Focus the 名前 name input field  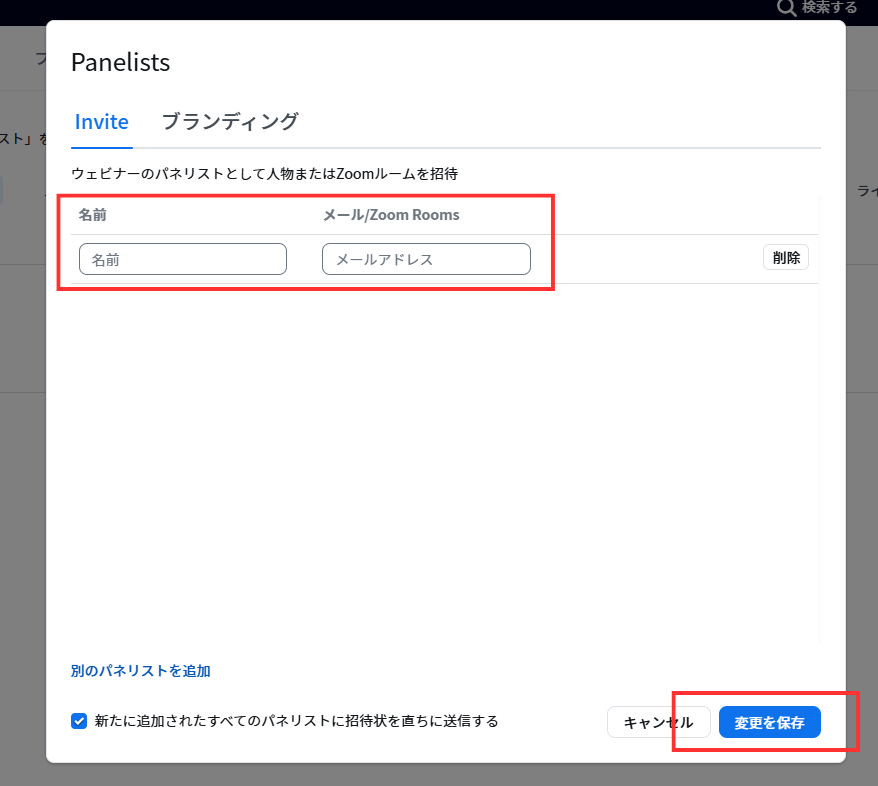tap(183, 259)
